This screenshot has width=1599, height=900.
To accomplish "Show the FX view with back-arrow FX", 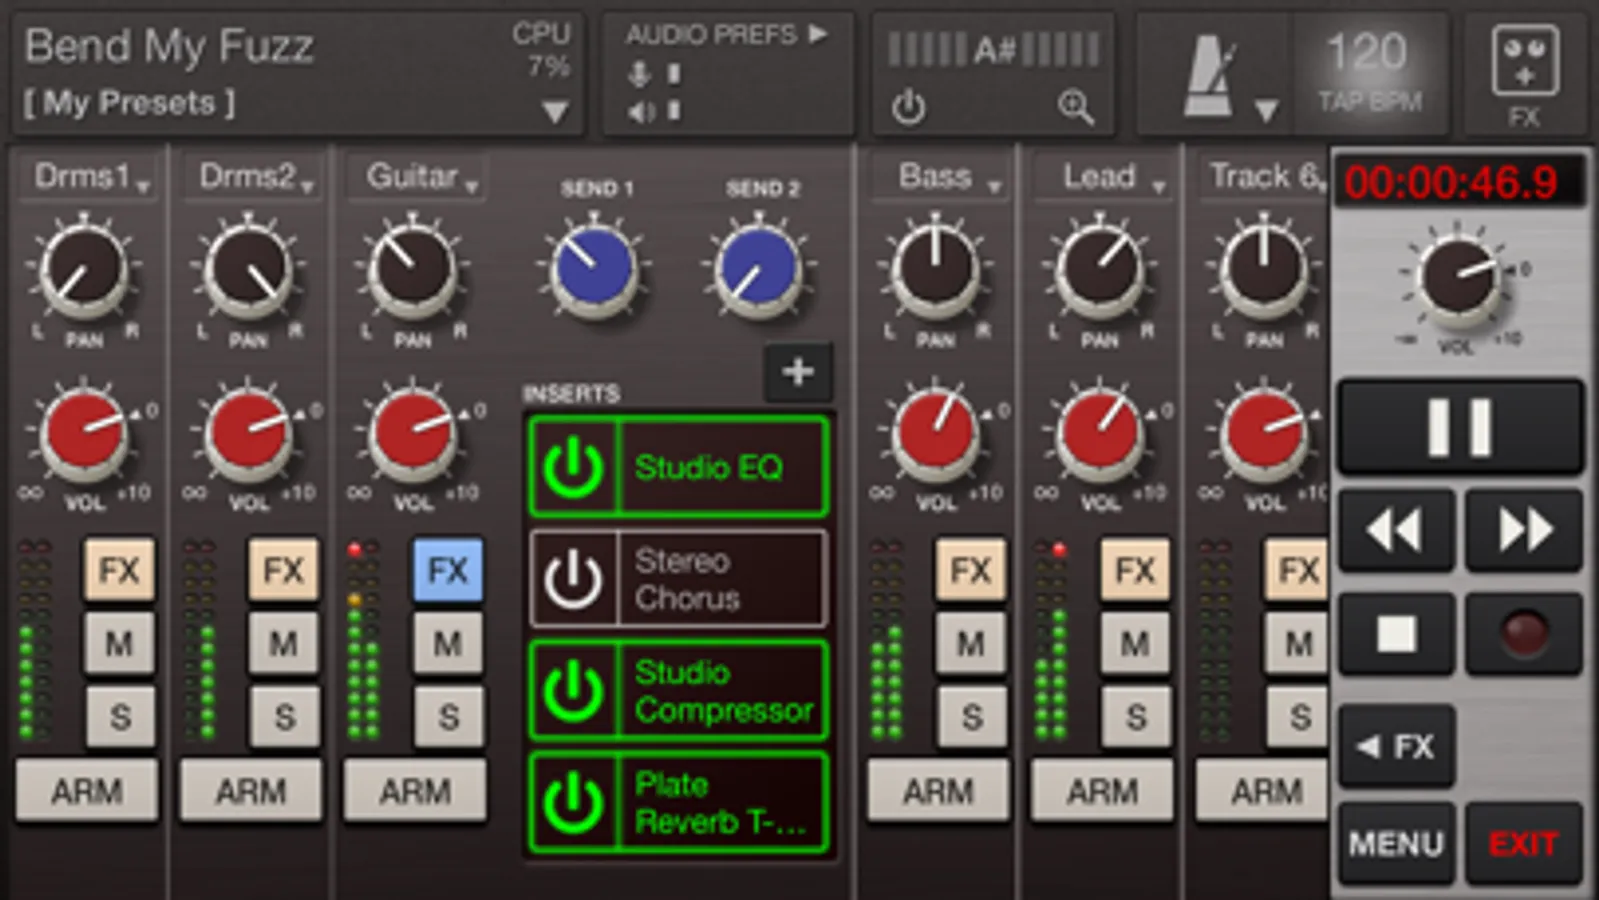I will point(1396,746).
